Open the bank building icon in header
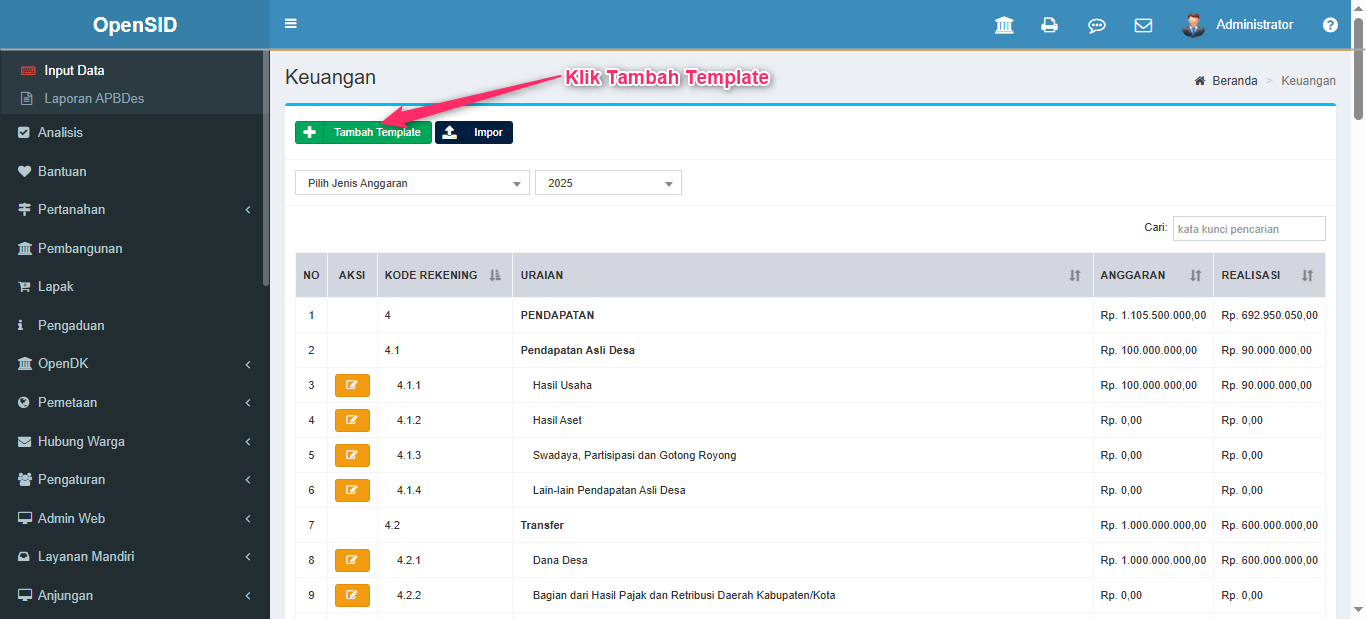1366x619 pixels. click(1004, 25)
